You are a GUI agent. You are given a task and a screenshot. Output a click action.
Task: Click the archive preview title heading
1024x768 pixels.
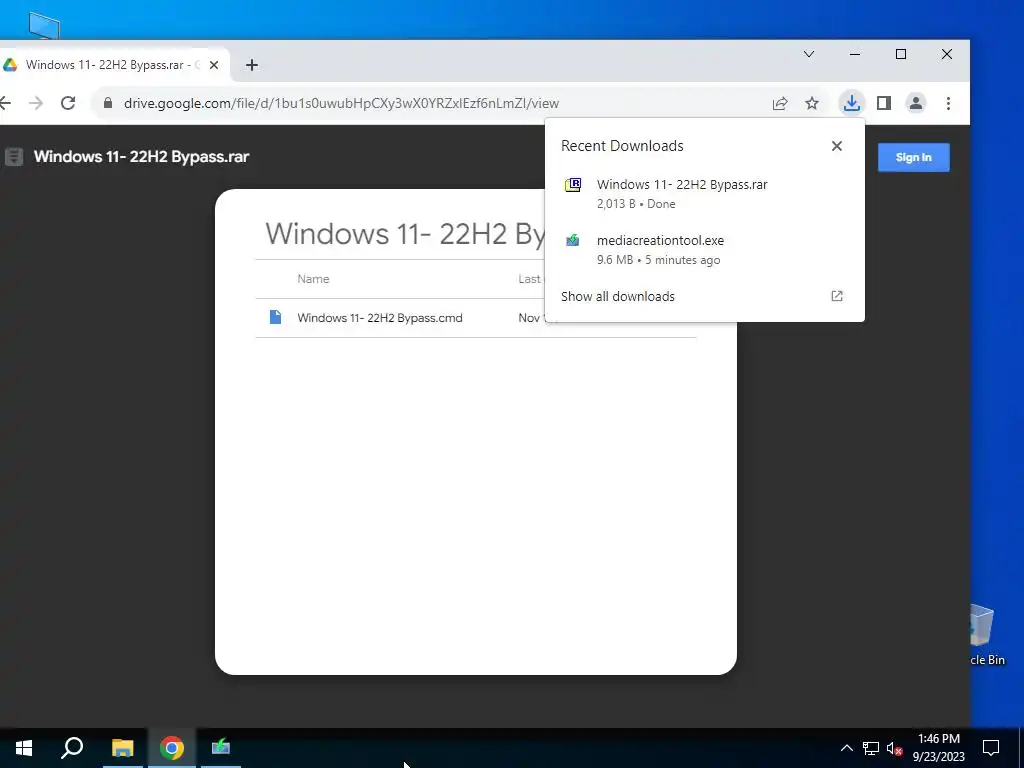405,233
